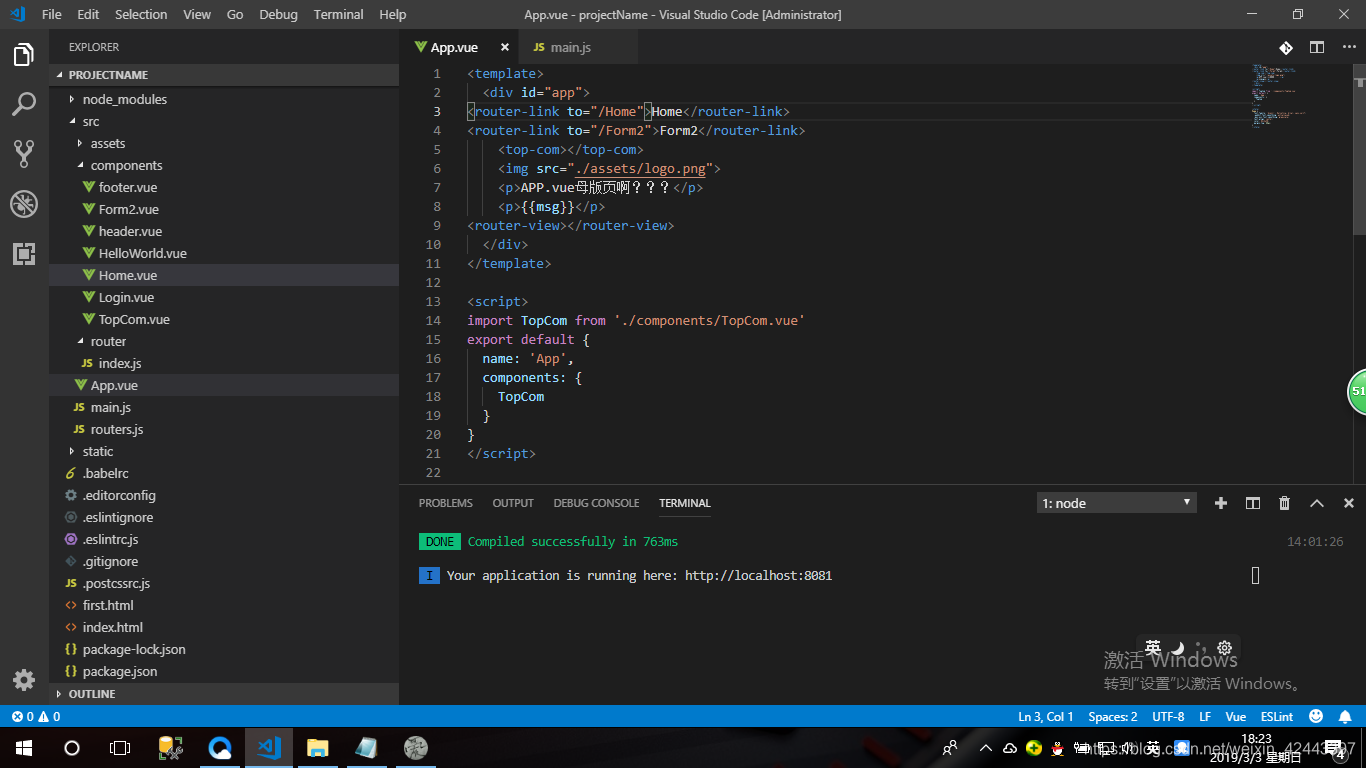Viewport: 1366px width, 768px height.
Task: Open Form2.vue in explorer
Action: click(x=224, y=209)
